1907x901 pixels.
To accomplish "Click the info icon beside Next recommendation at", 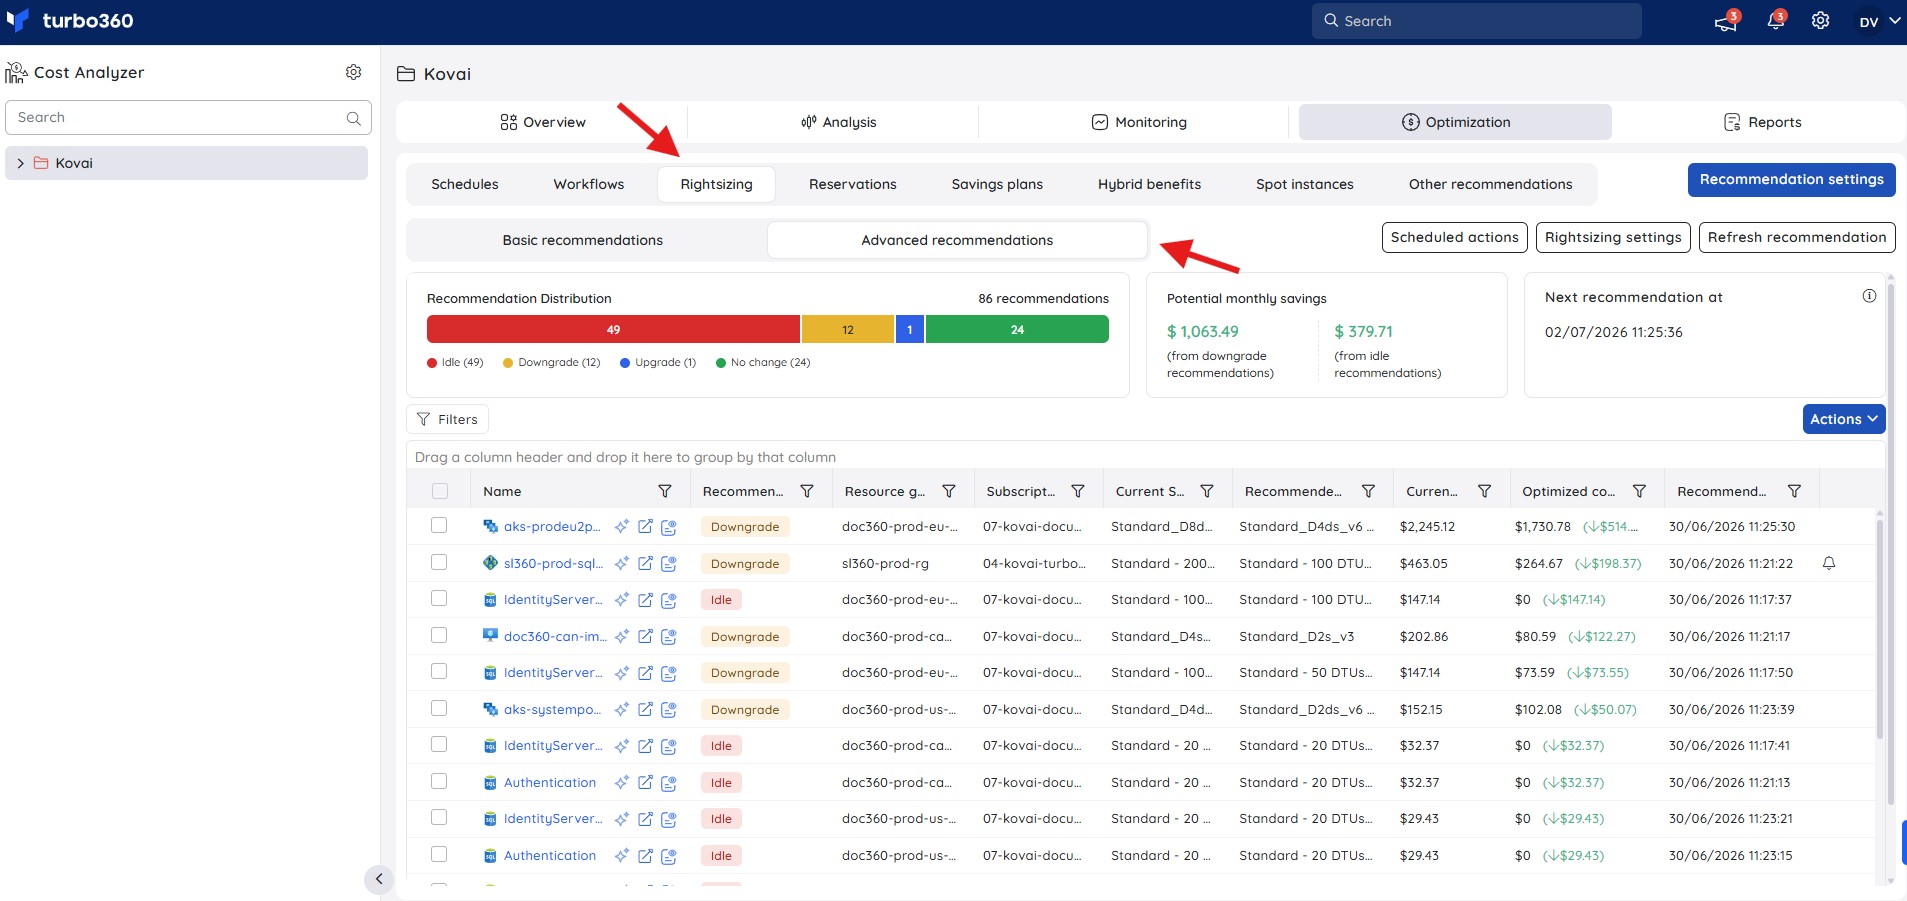I will (1869, 296).
